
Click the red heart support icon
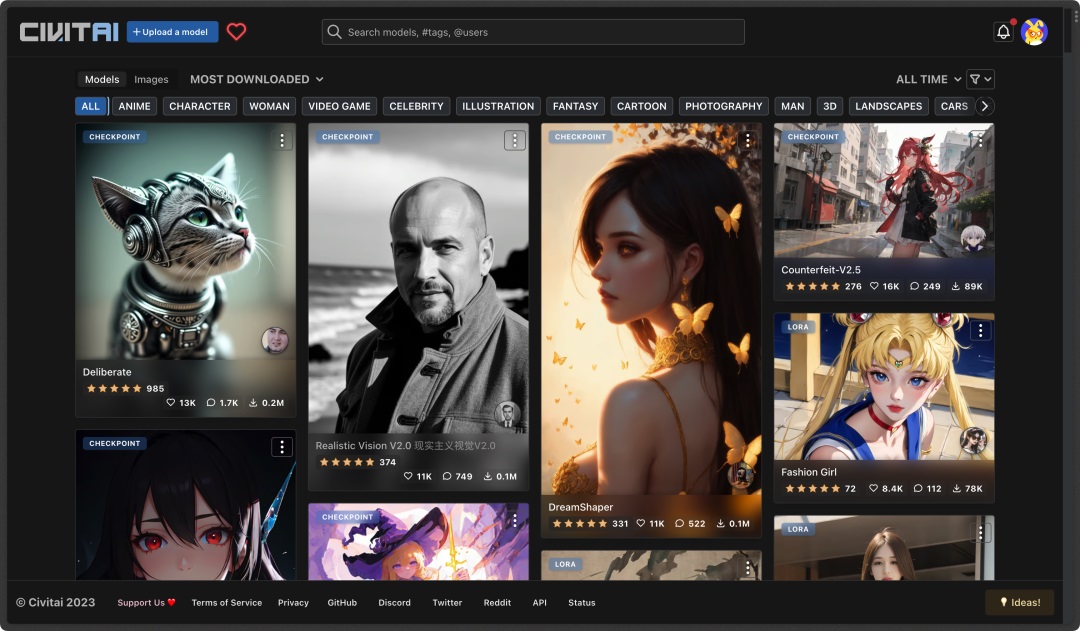(x=236, y=32)
